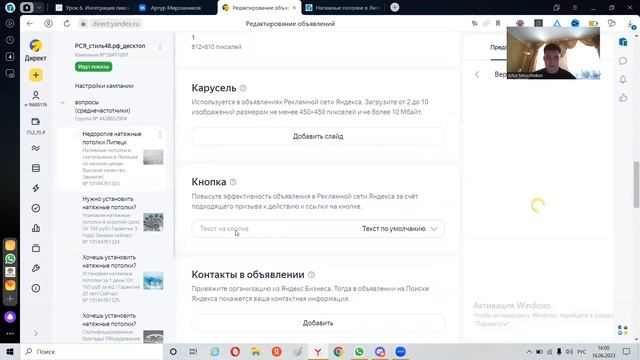Viewport: 640px width, 360px height.
Task: Open the wallet balance icon showing 752,70 ₽
Action: point(36,122)
